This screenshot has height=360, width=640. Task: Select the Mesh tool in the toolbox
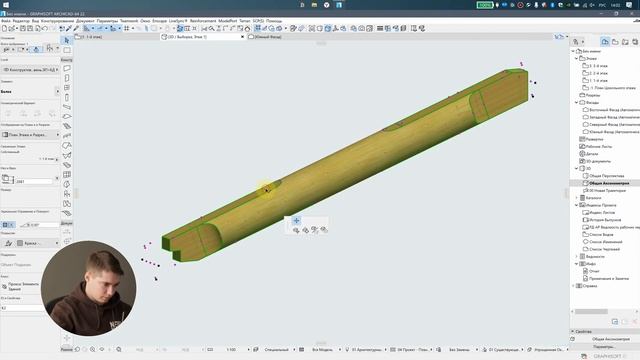click(x=67, y=213)
